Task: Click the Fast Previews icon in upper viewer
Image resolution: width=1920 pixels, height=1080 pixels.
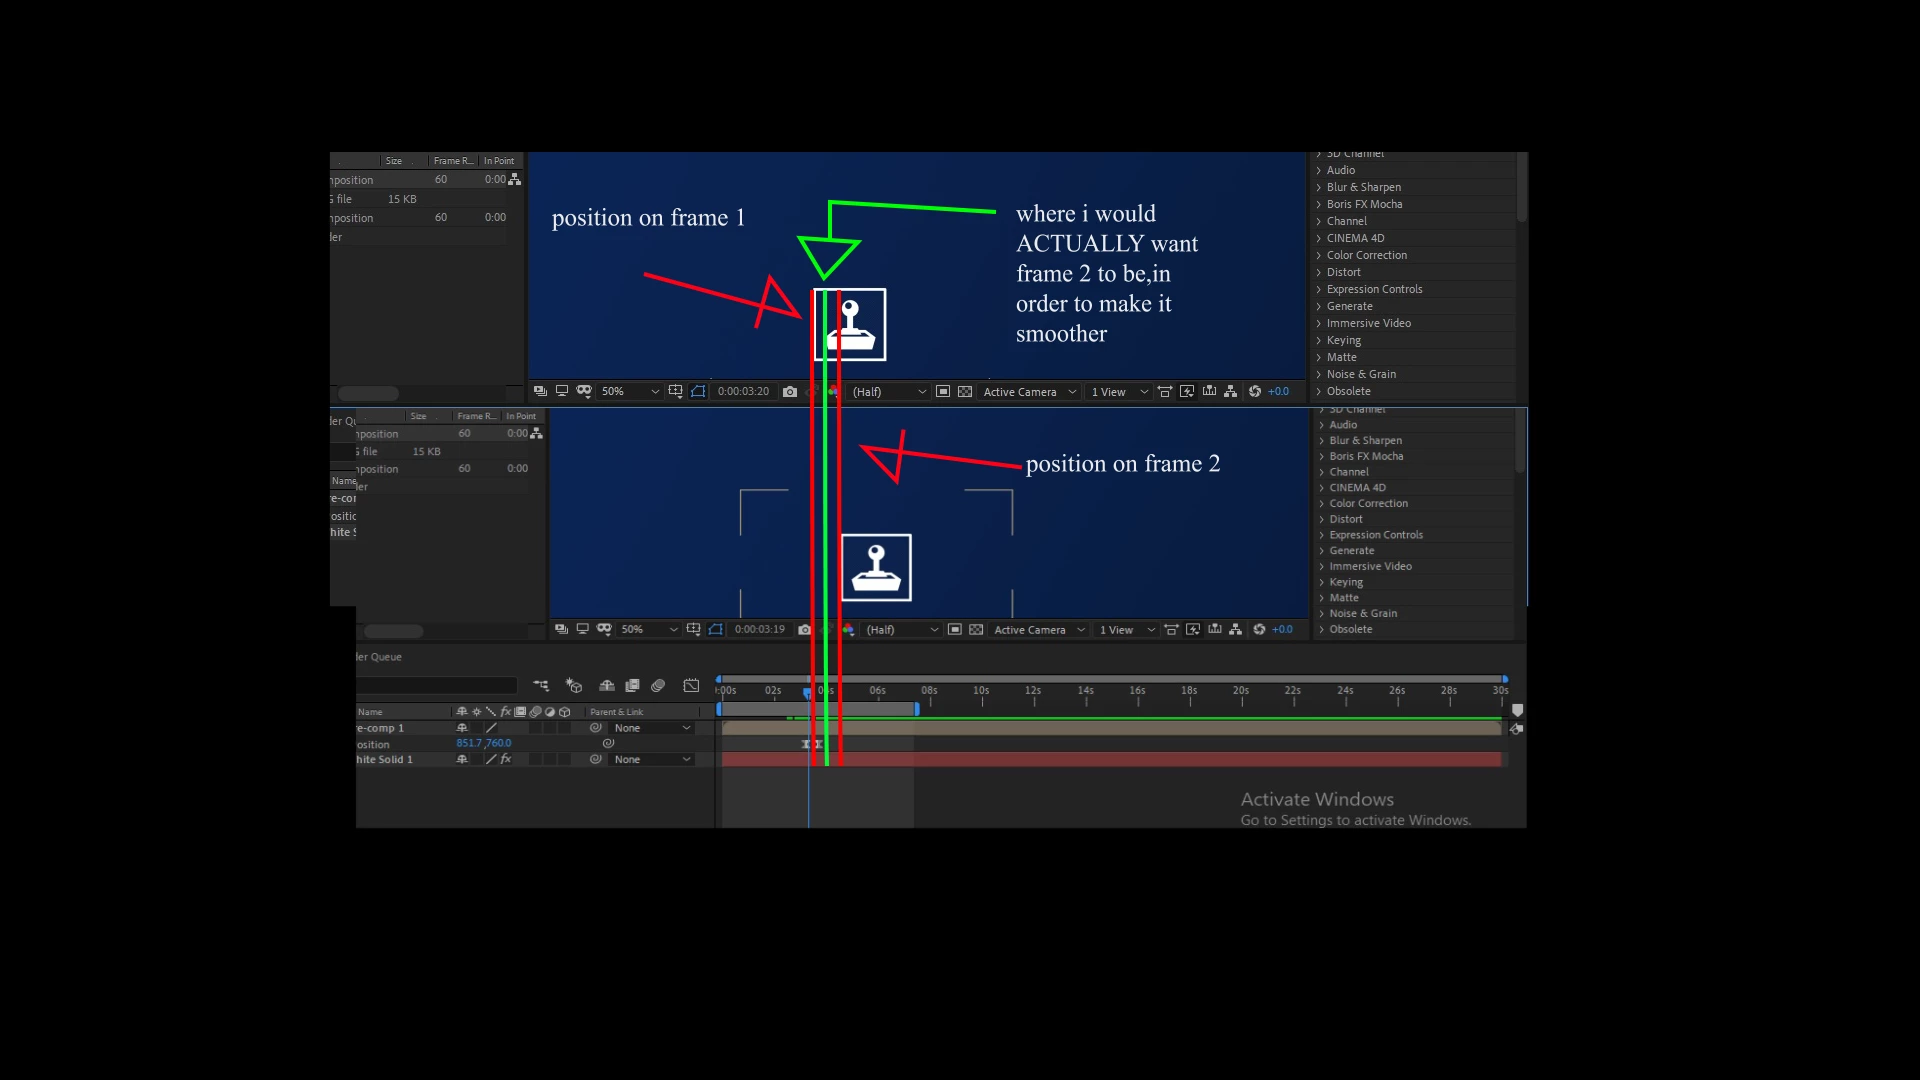Action: [1187, 392]
